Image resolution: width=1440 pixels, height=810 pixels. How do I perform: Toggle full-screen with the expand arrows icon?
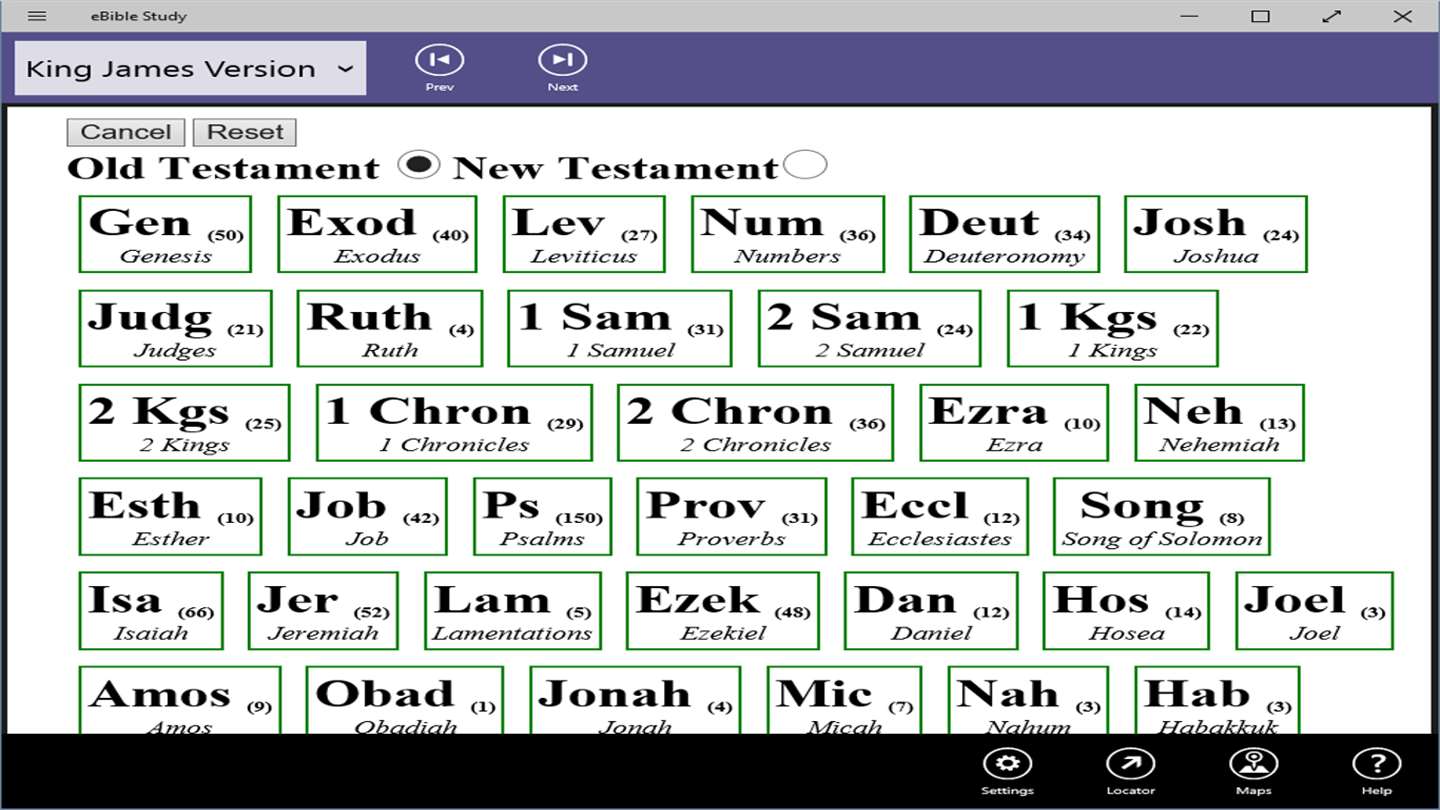1331,16
